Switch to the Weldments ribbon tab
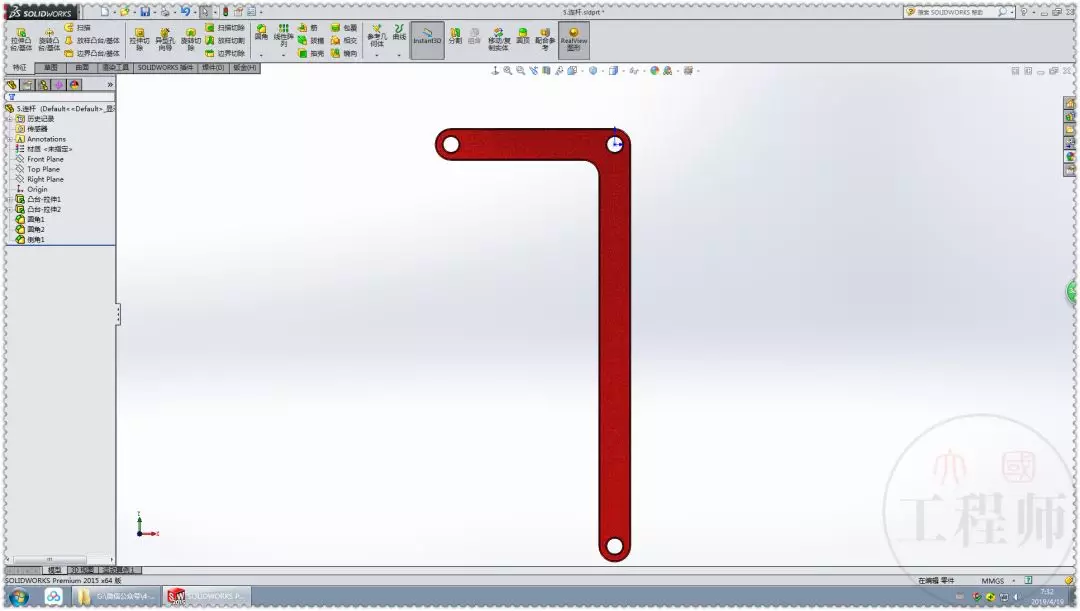Image resolution: width=1080 pixels, height=611 pixels. (212, 68)
